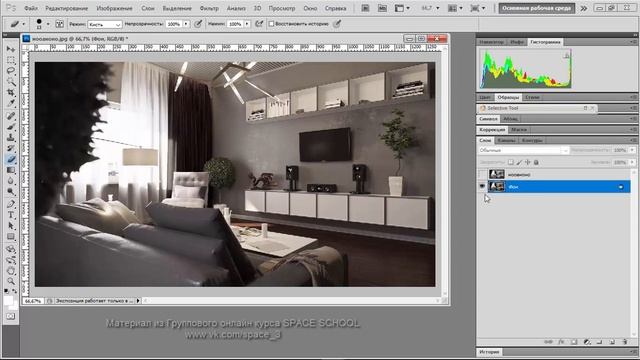Launch Mini Bridge from the application bar
Image resolution: width=640 pixels, height=360 pixels.
point(382,8)
